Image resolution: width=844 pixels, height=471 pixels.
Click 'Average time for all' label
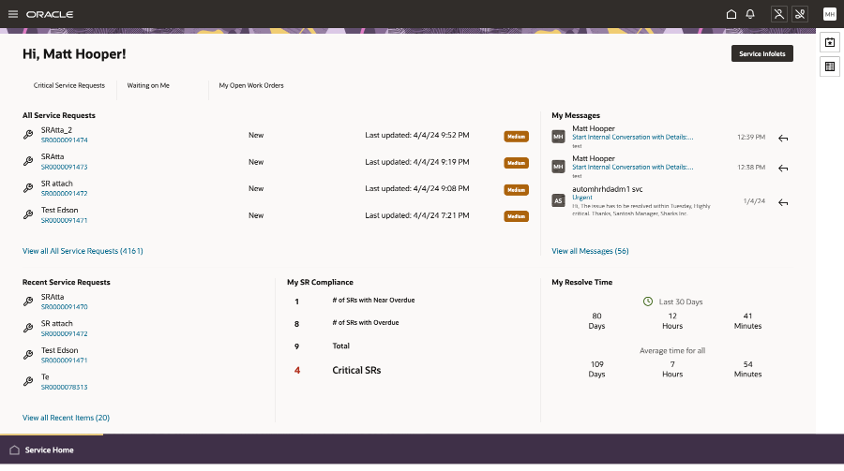pos(672,350)
